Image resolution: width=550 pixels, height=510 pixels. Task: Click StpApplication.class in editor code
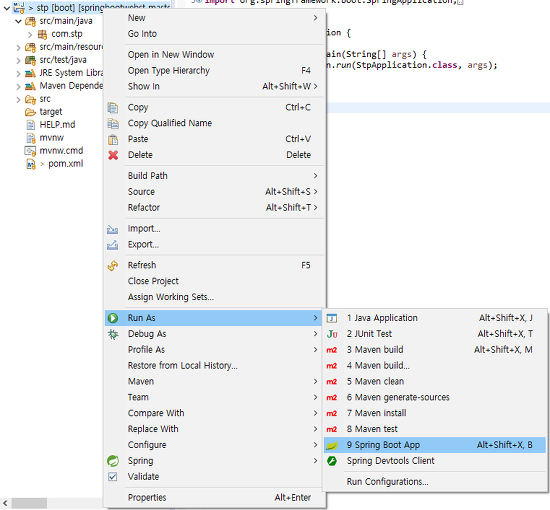pyautogui.click(x=407, y=65)
